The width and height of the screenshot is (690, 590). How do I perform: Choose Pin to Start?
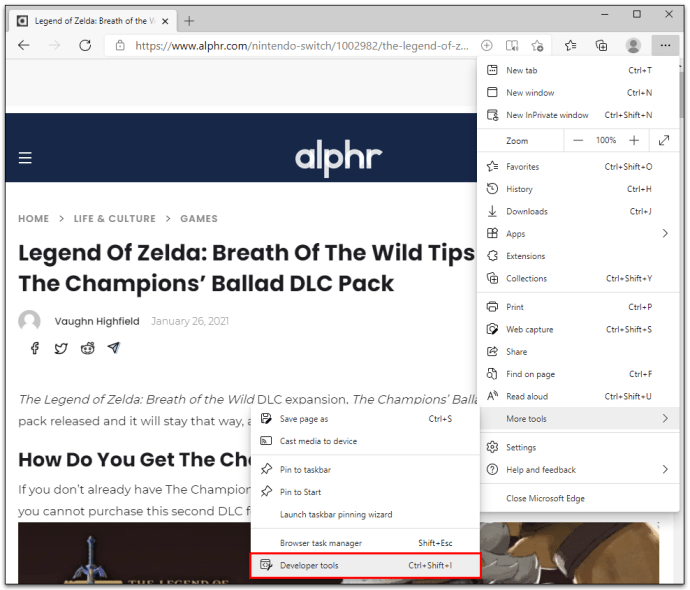coord(365,492)
